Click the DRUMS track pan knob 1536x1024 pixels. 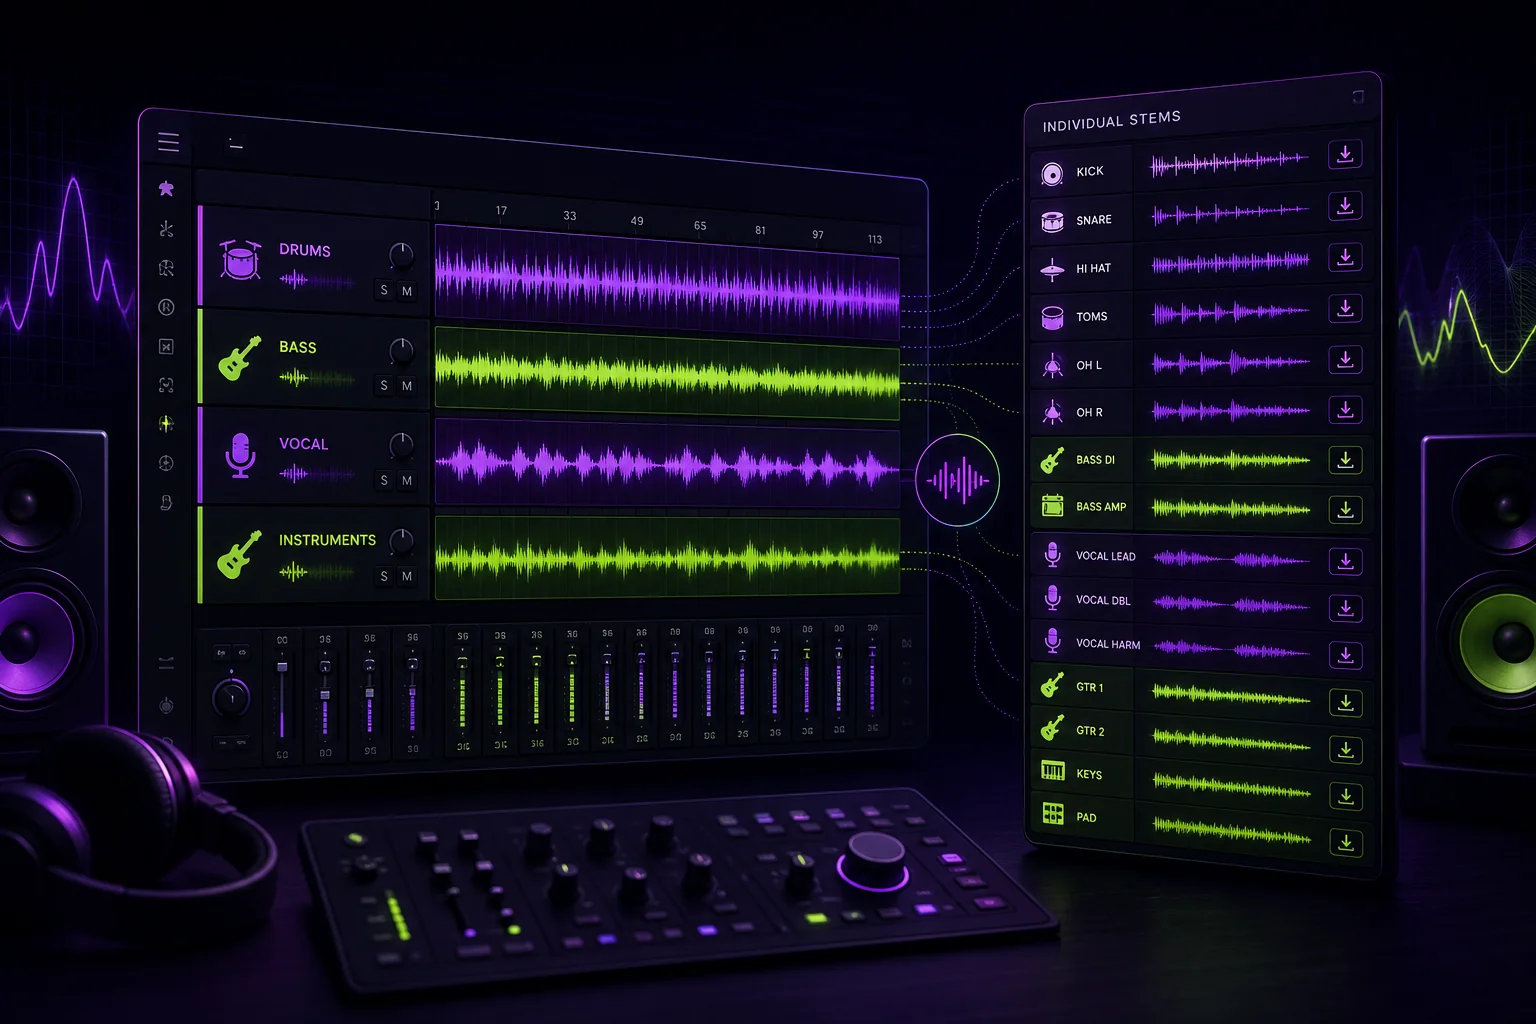coord(401,255)
